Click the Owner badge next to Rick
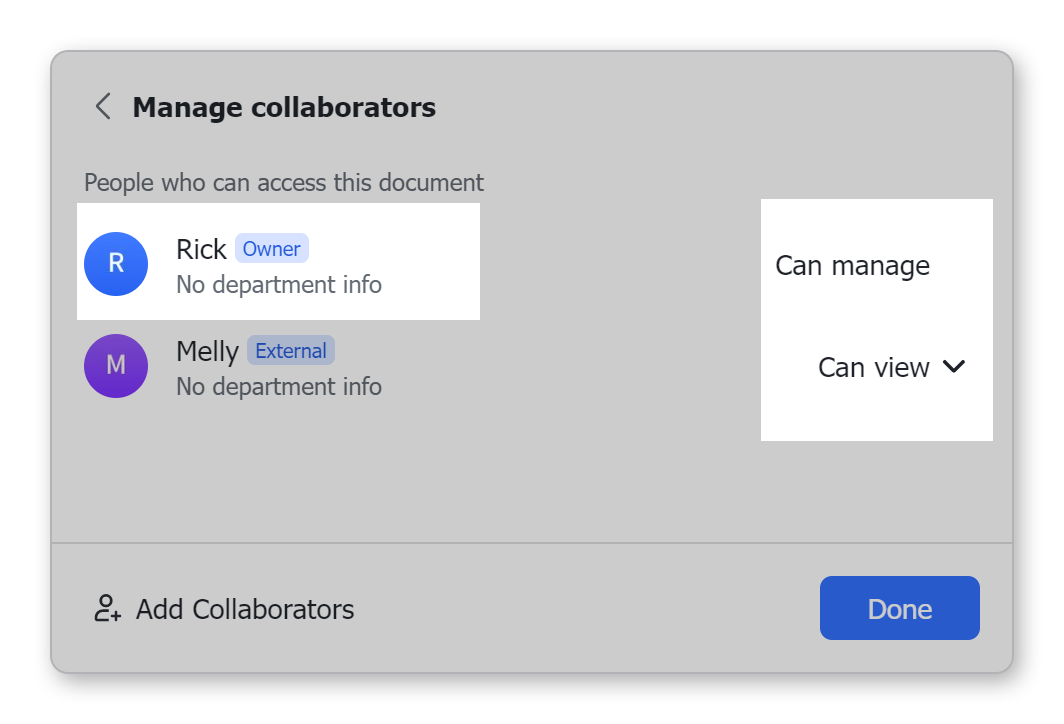Viewport: 1064px width, 724px height. [x=272, y=249]
